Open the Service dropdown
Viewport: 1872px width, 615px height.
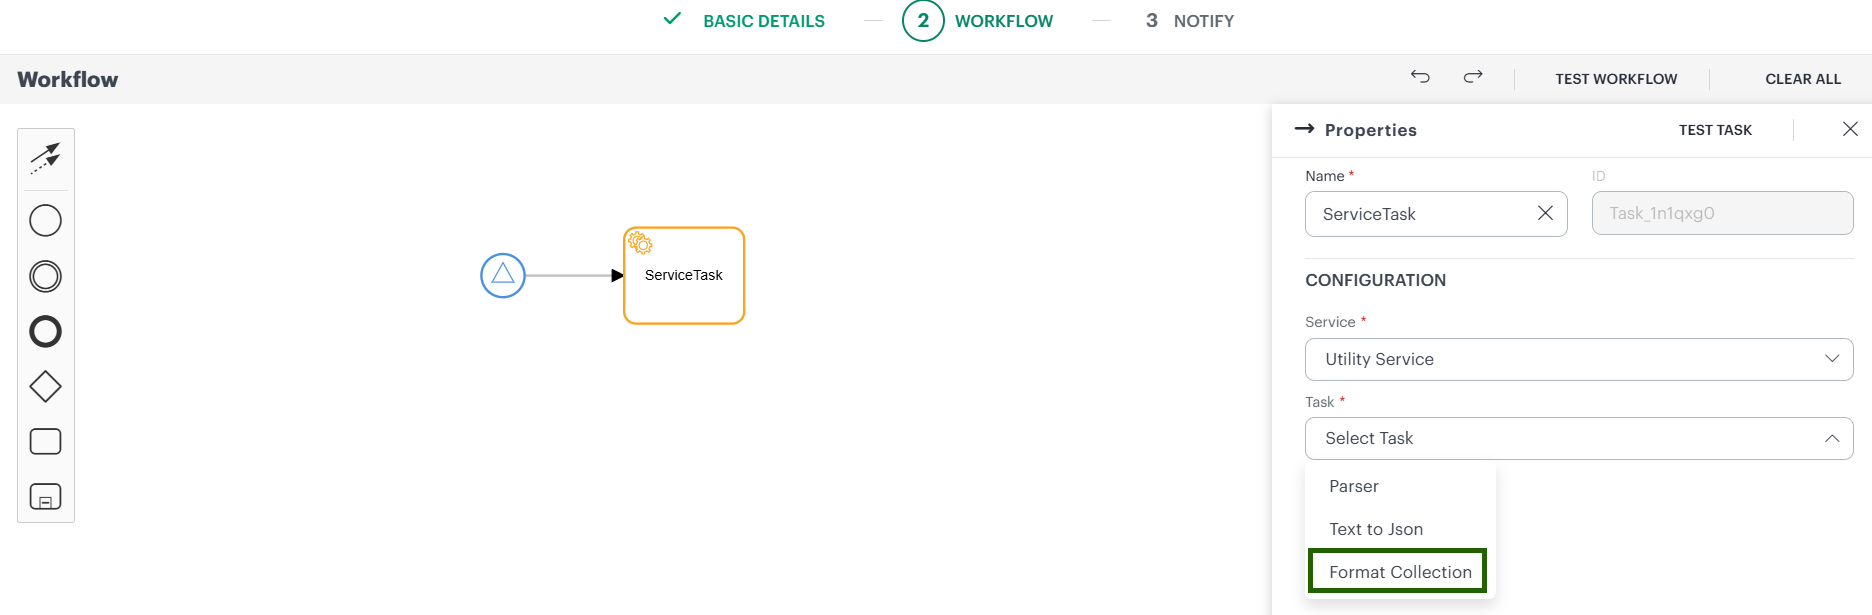point(1579,359)
